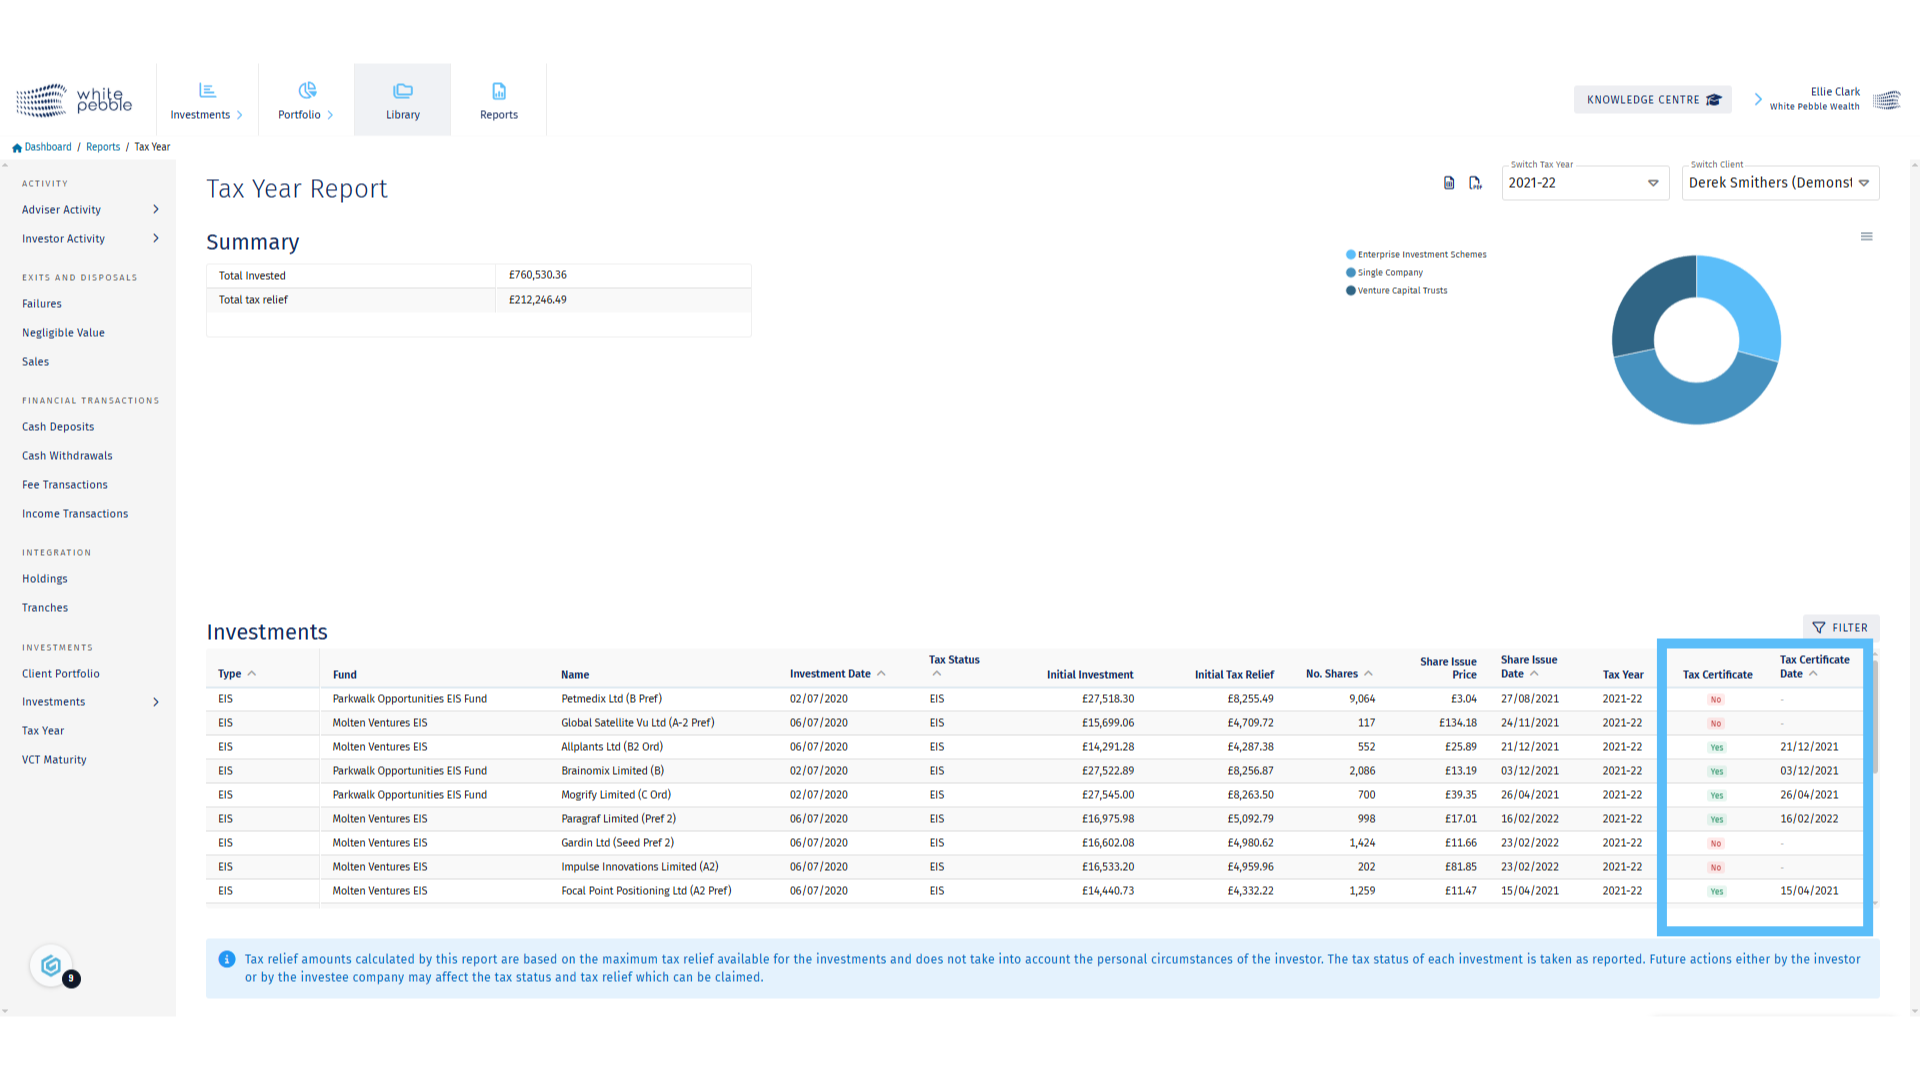Open the Switch Tax Year dropdown
The image size is (1920, 1080).
pyautogui.click(x=1584, y=183)
